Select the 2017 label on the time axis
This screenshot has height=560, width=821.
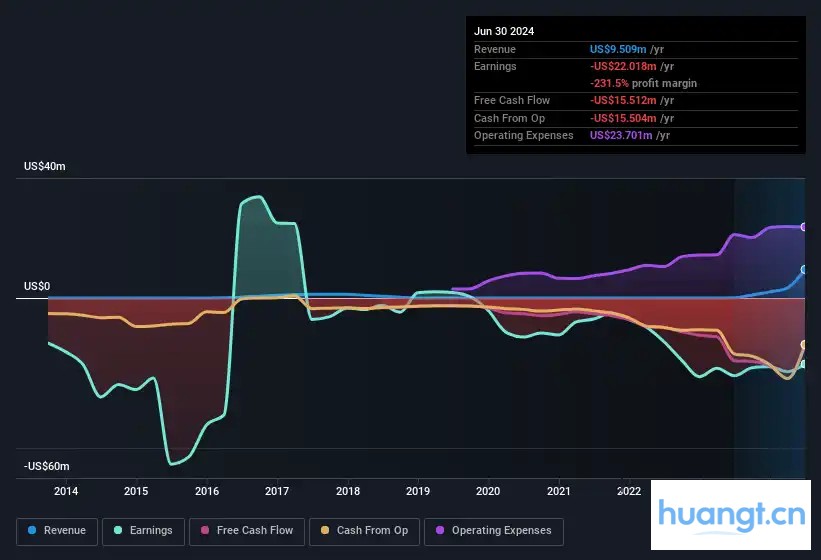tap(277, 491)
